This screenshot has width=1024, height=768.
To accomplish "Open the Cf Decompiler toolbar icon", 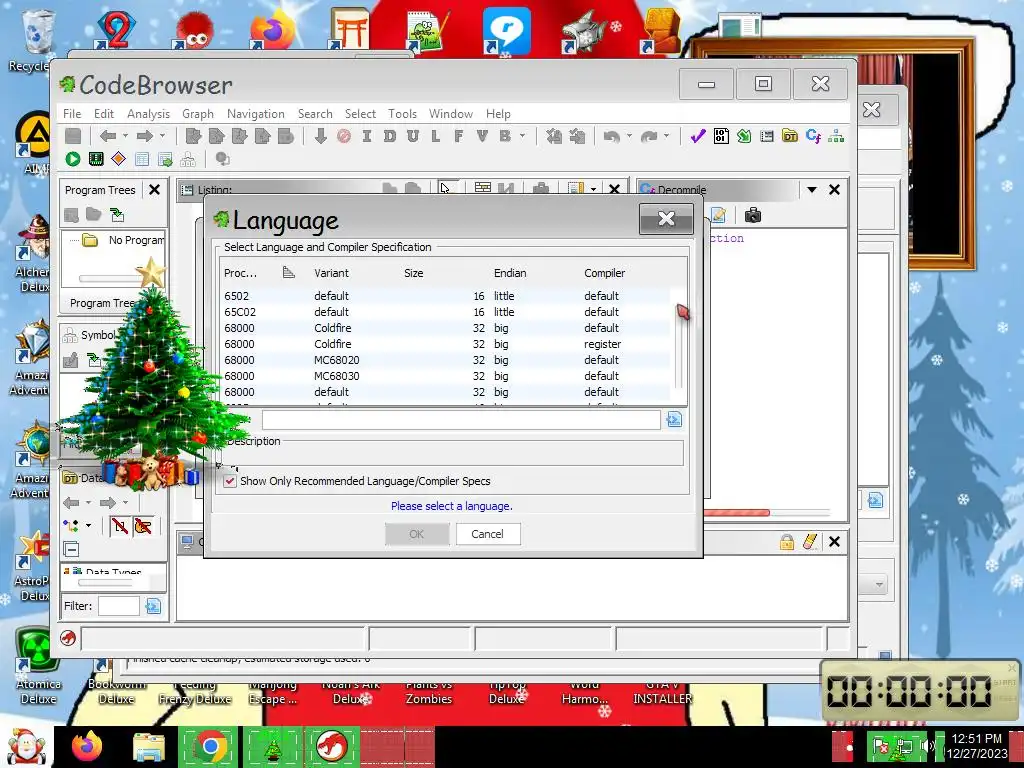I will click(x=813, y=136).
